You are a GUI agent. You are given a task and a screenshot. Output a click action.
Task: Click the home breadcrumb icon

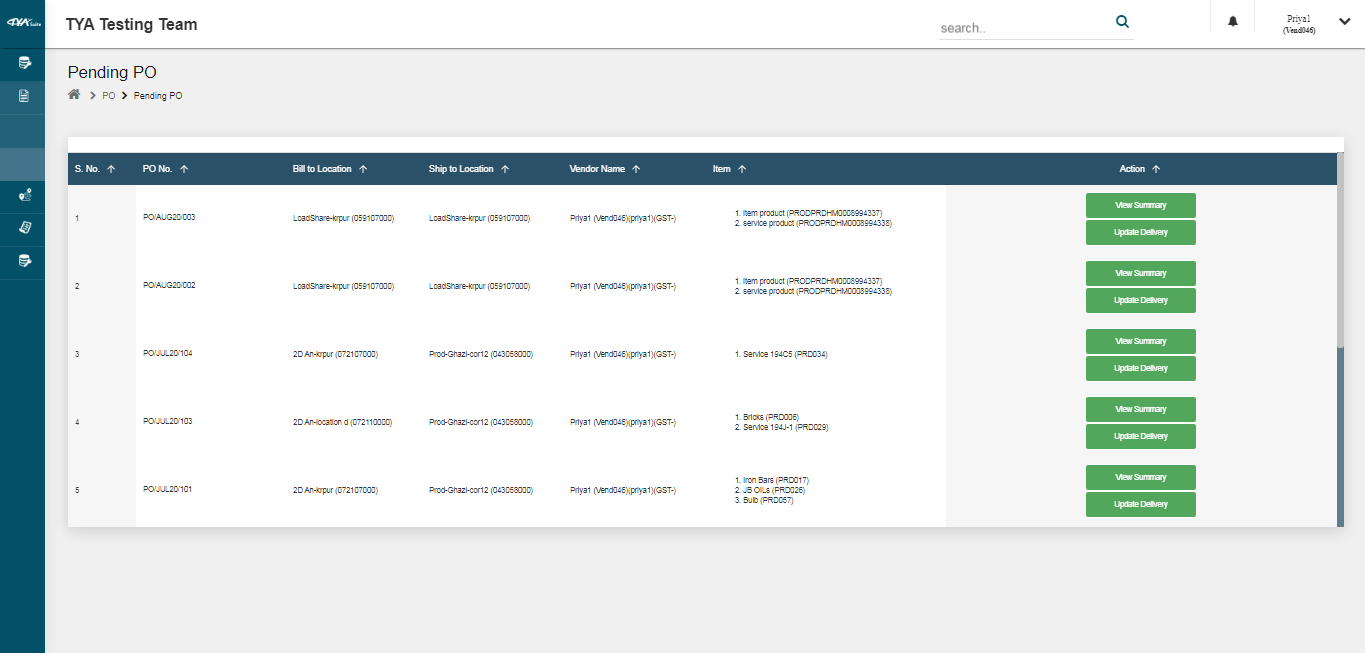tap(73, 94)
